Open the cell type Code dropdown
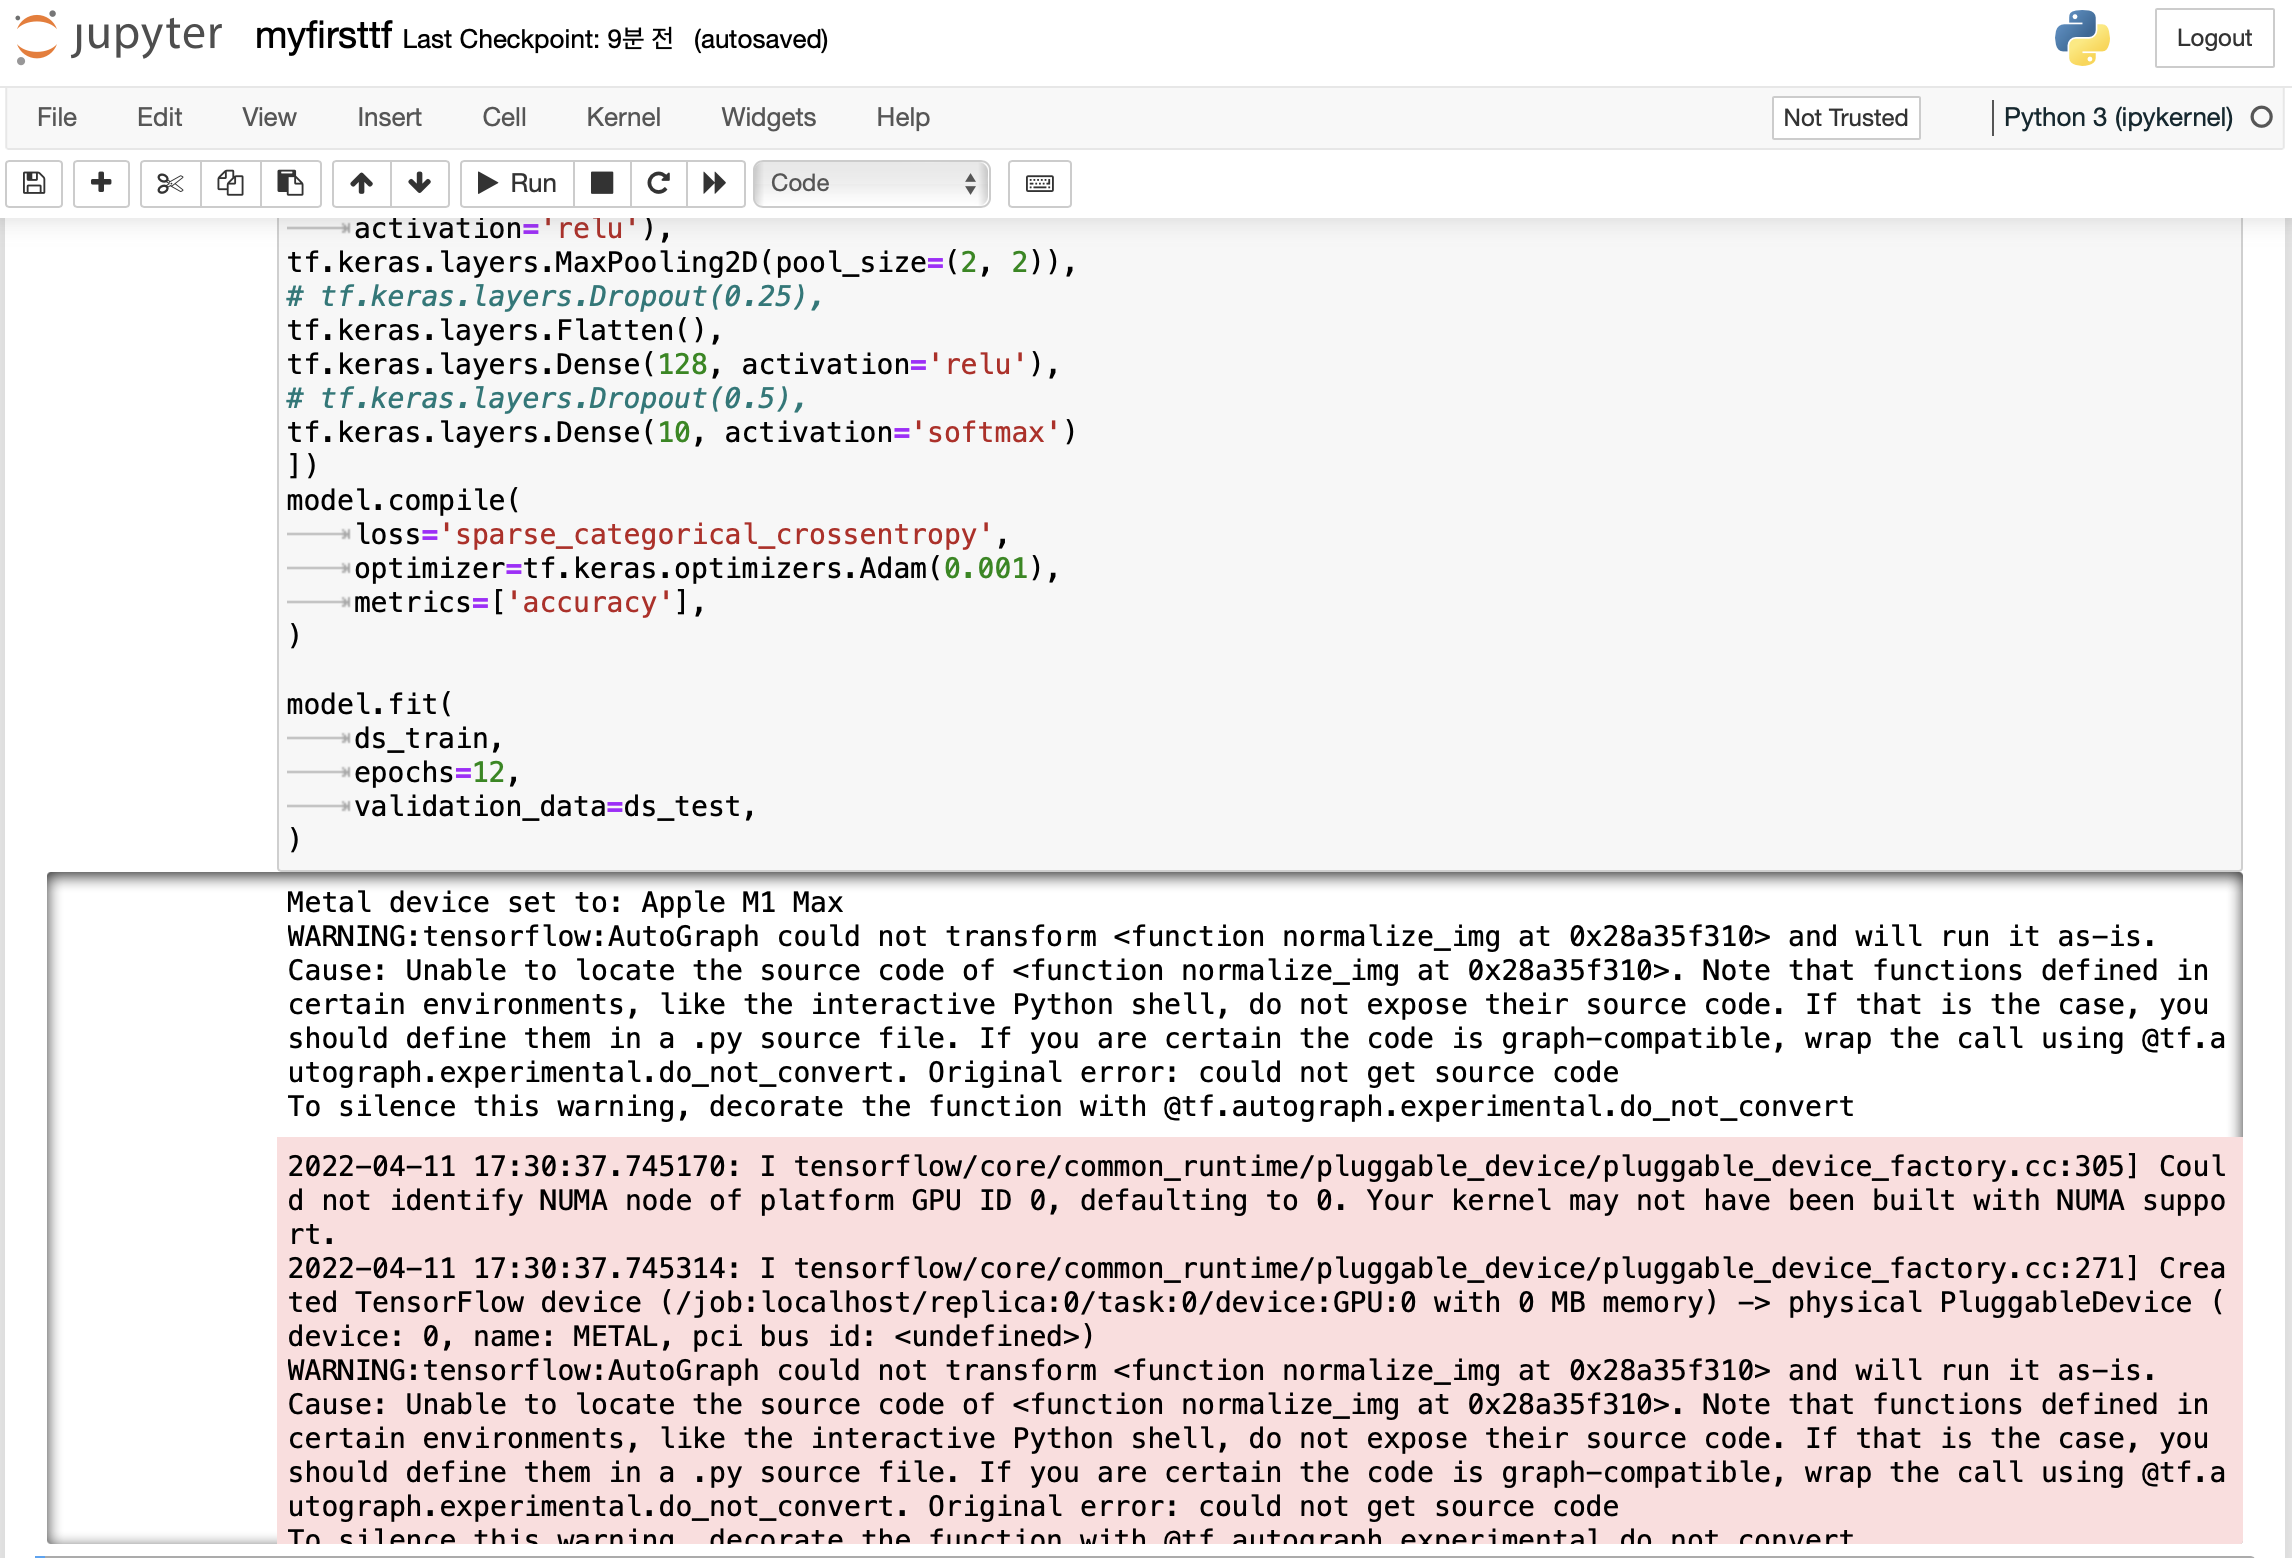Viewport: 2292px width, 1558px height. click(x=871, y=183)
